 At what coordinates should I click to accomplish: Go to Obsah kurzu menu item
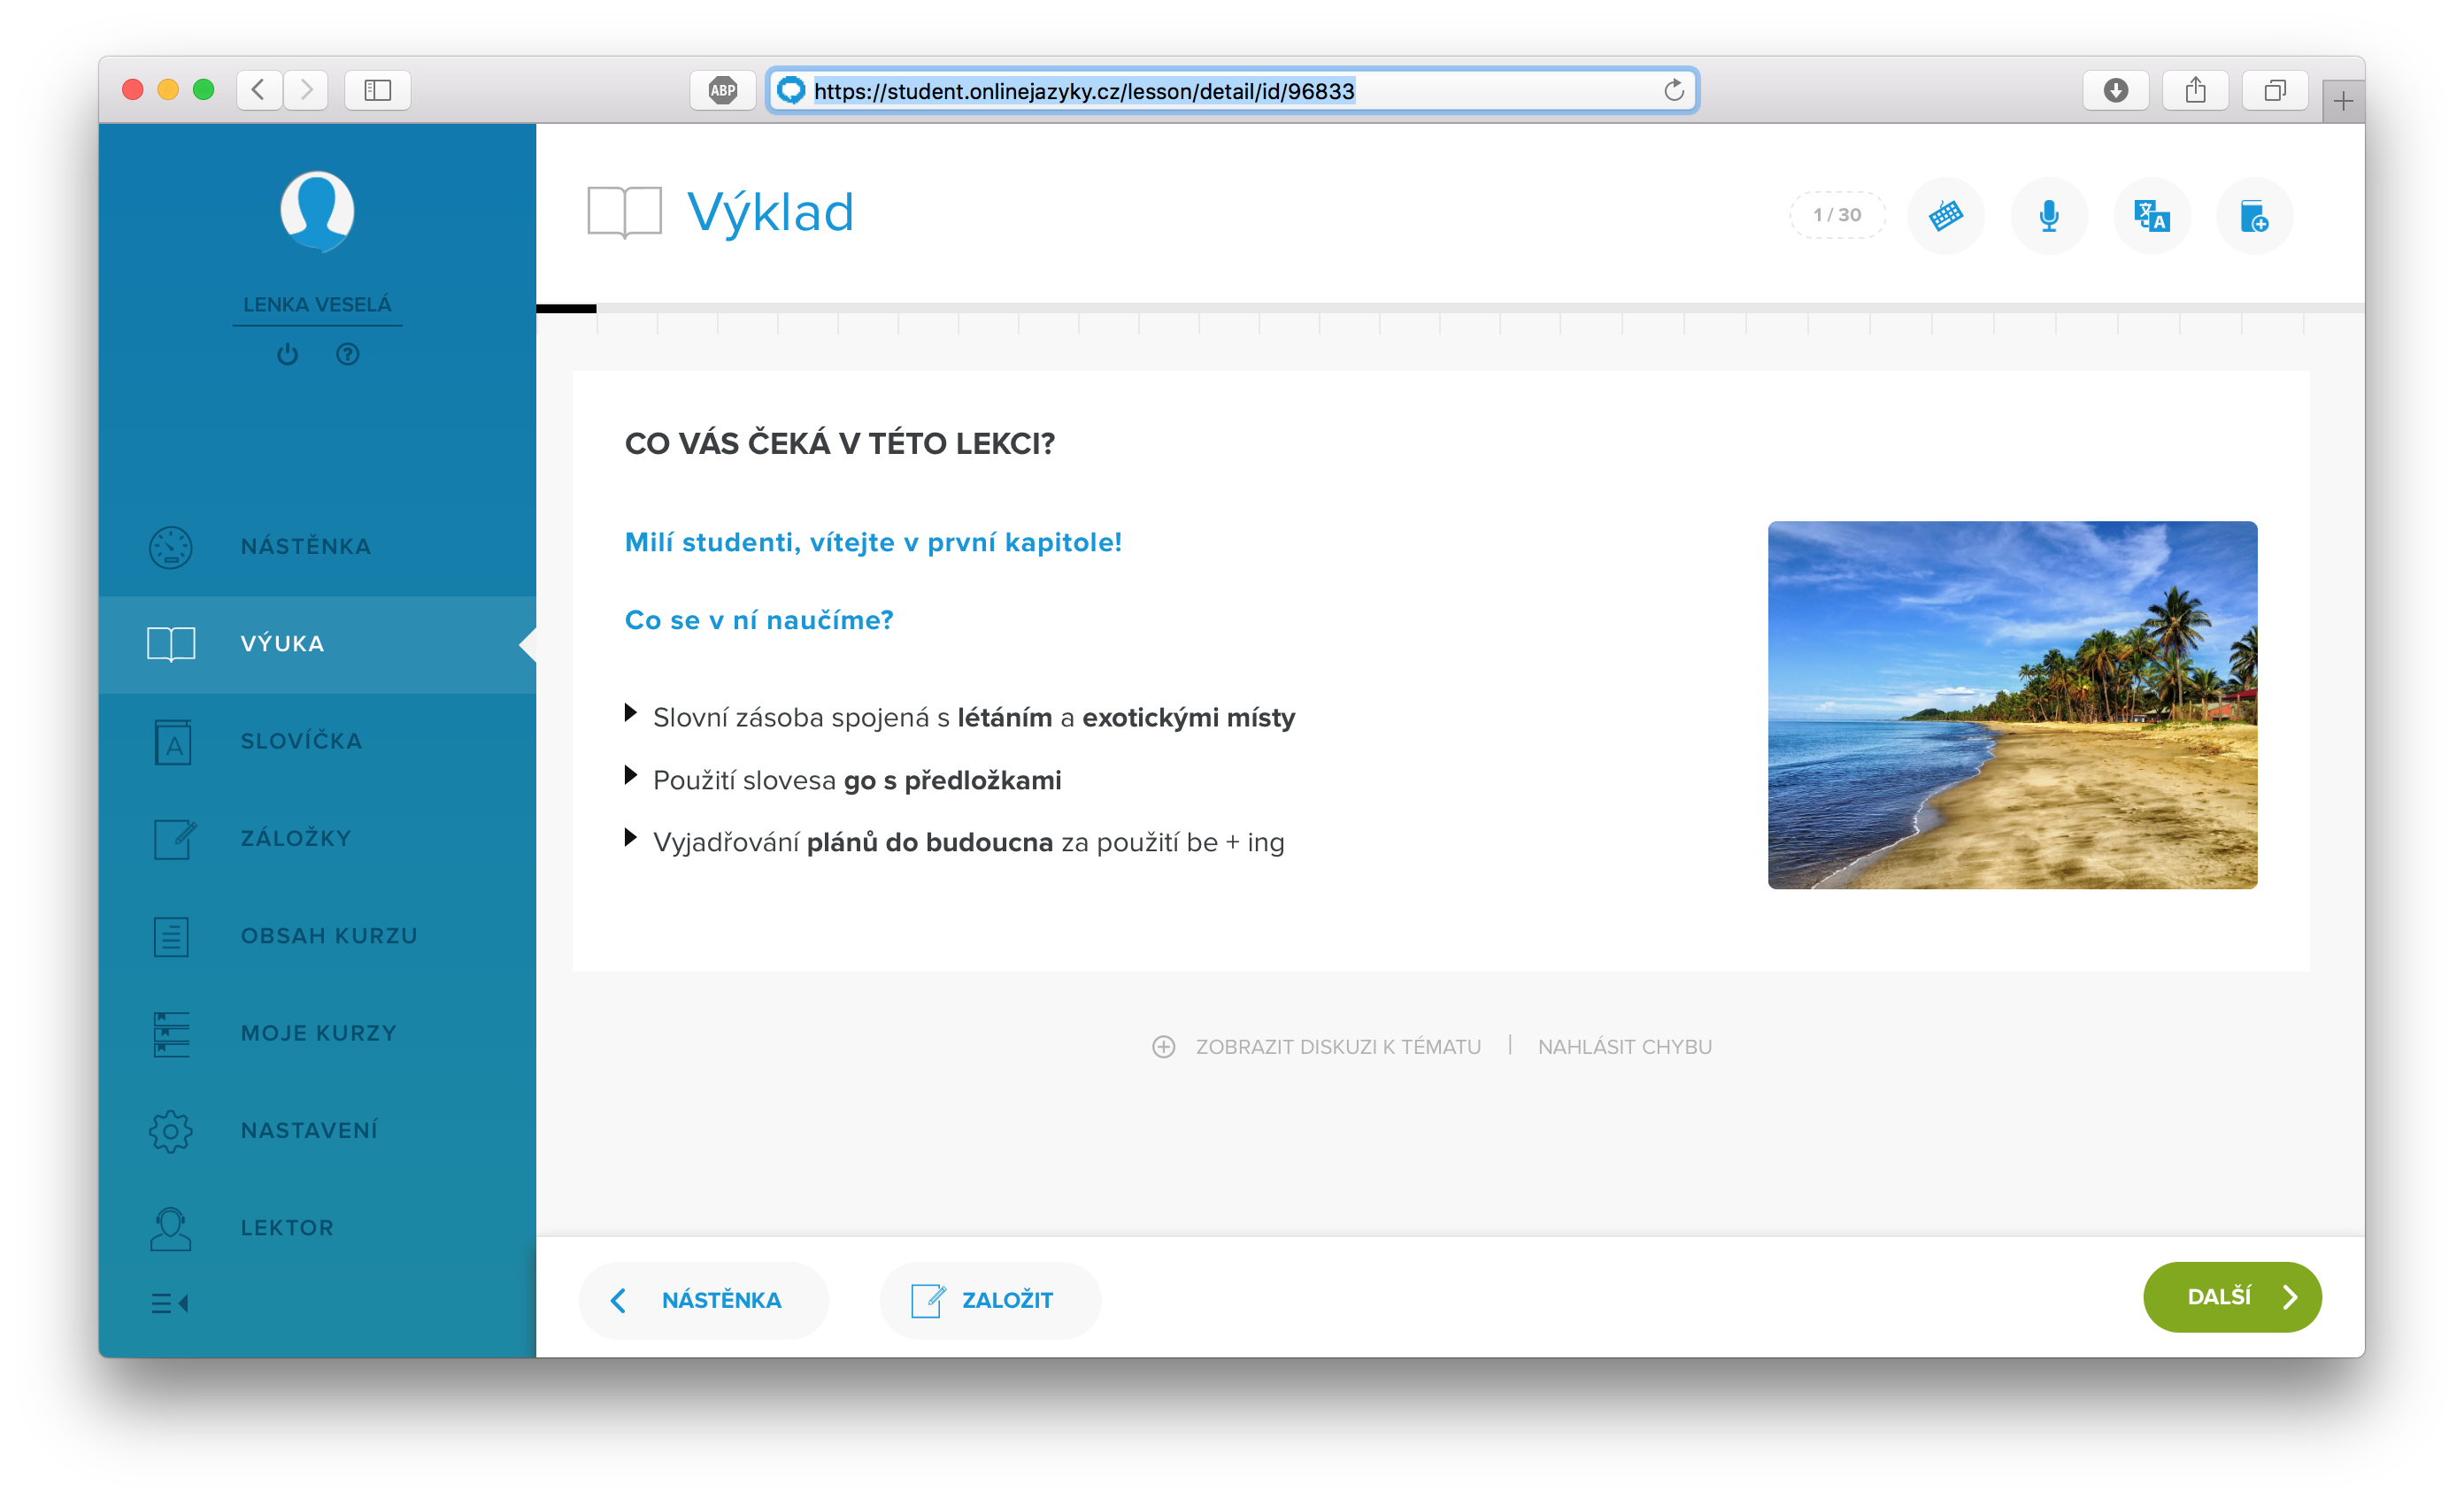click(x=328, y=936)
